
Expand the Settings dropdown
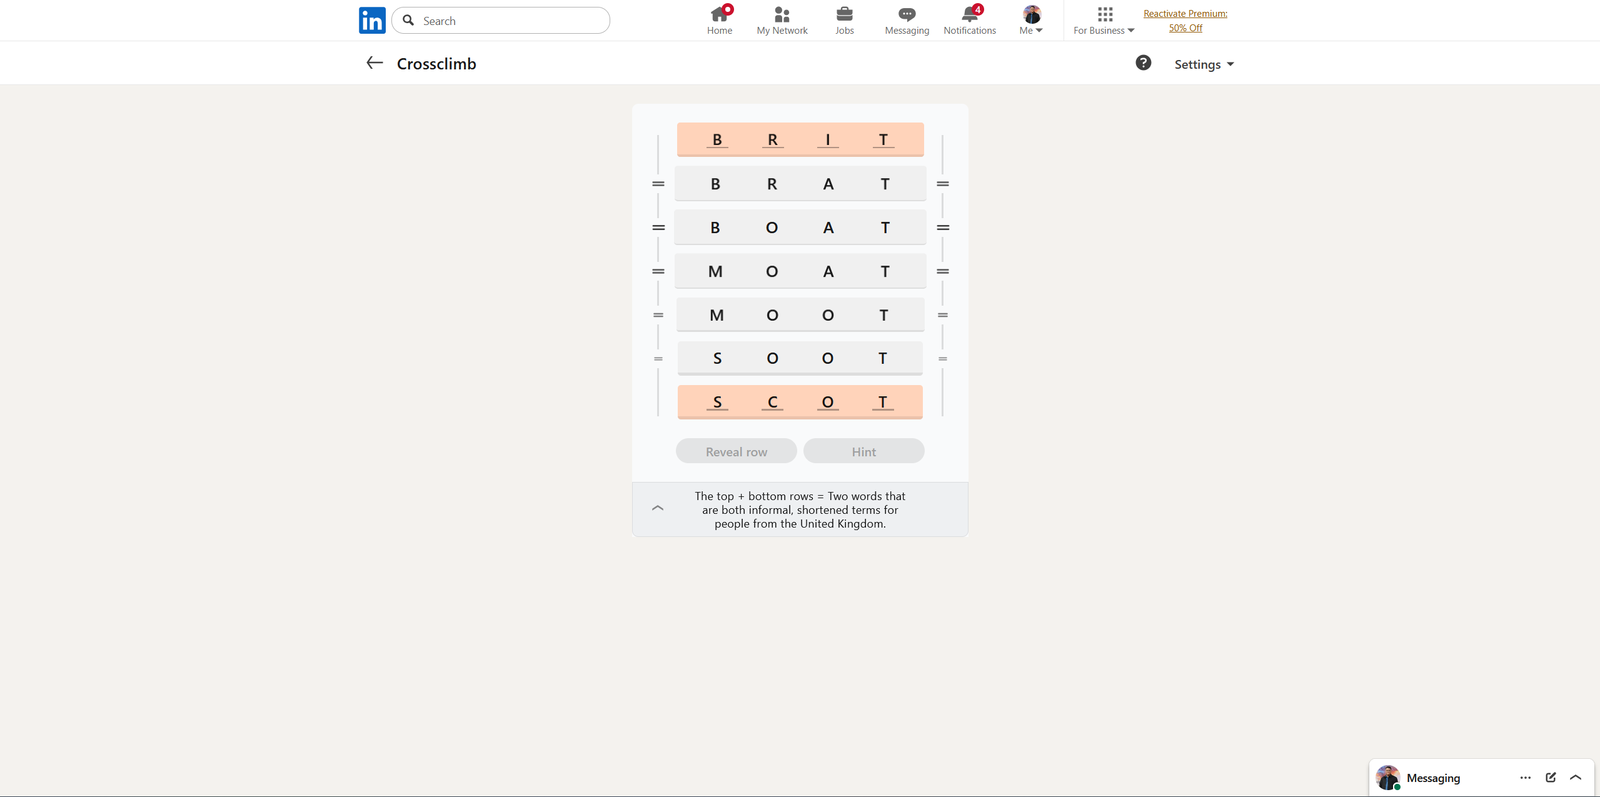[1204, 64]
